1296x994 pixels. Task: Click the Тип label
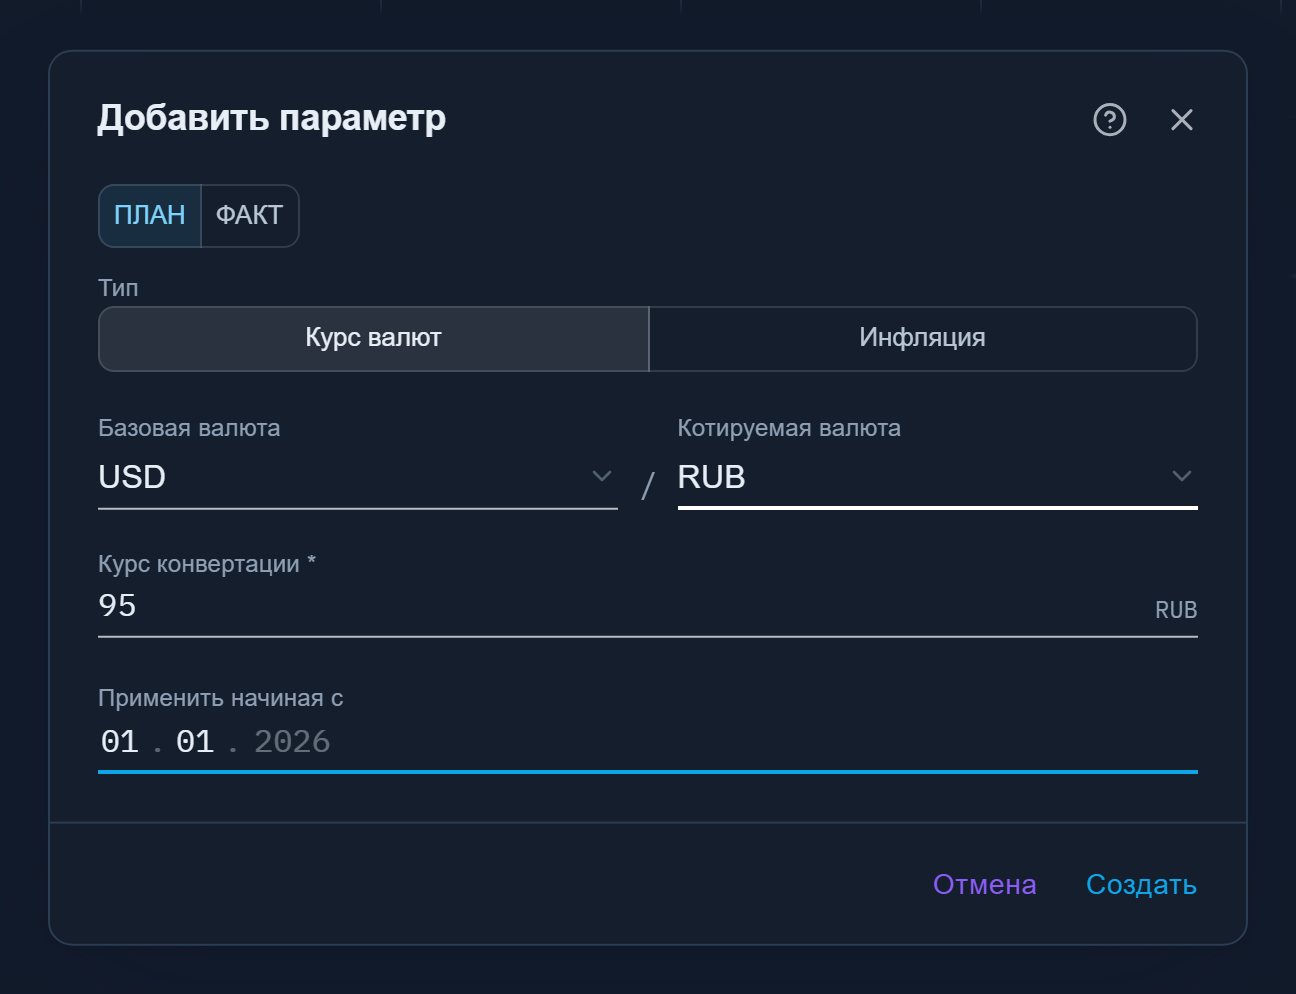(x=118, y=288)
